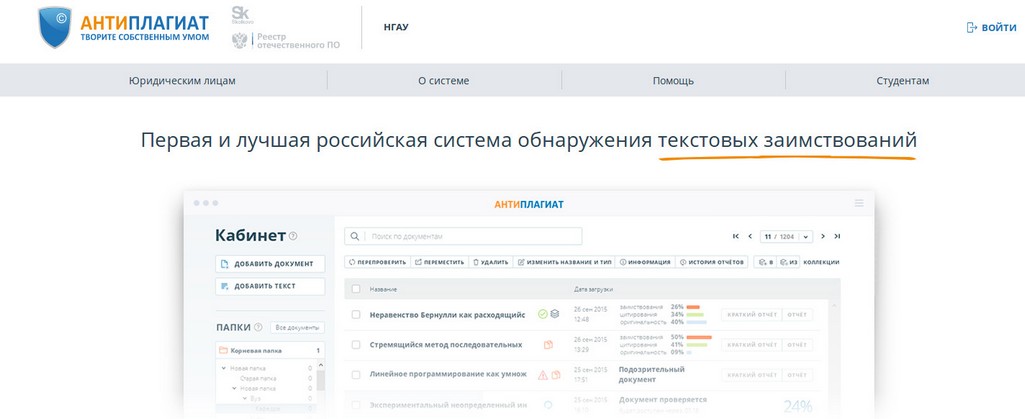Expand the Корневая папка folder
This screenshot has width=1025, height=419.
[x=224, y=351]
